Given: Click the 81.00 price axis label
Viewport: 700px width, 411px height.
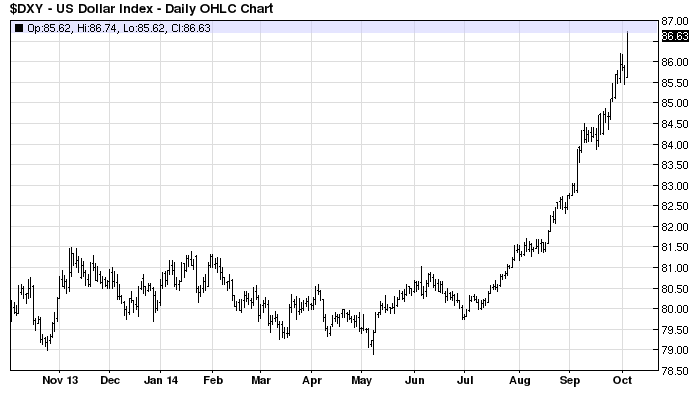Looking at the screenshot, I should click(675, 268).
